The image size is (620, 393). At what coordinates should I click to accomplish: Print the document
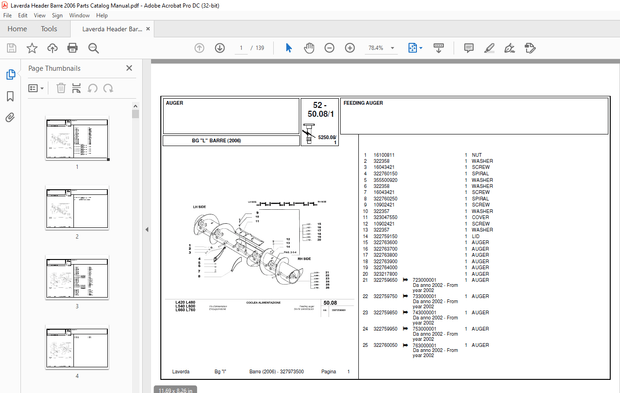tap(72, 48)
